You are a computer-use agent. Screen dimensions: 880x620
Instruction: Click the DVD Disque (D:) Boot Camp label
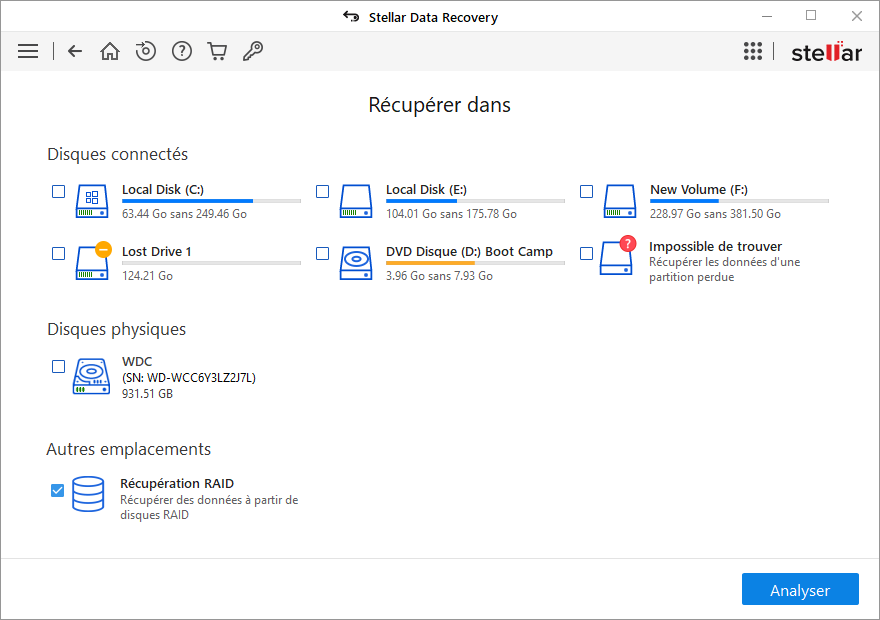[x=469, y=251]
